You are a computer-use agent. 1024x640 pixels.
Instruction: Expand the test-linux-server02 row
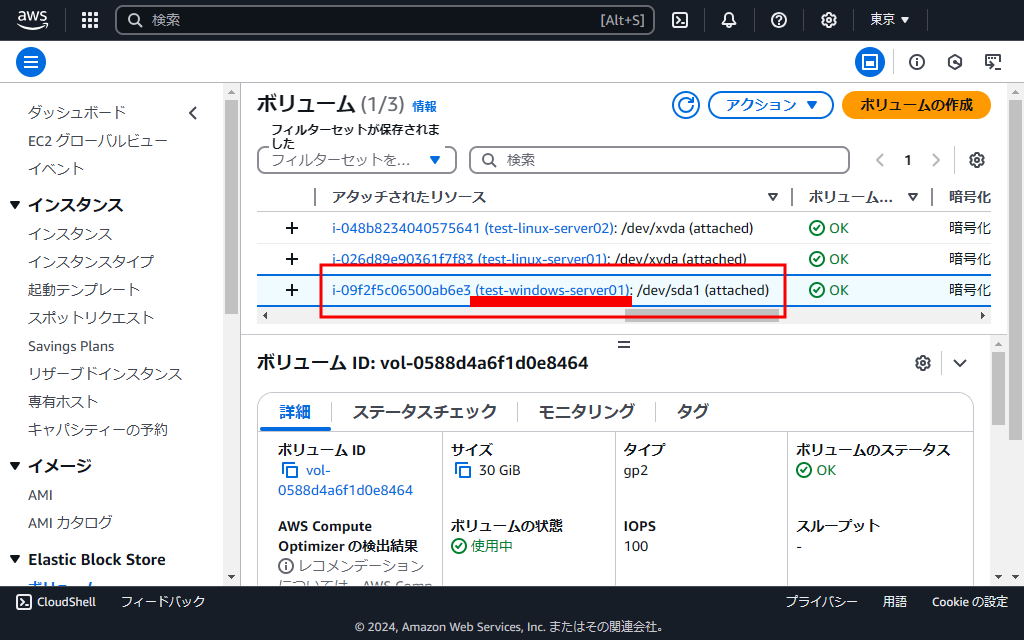click(x=292, y=228)
